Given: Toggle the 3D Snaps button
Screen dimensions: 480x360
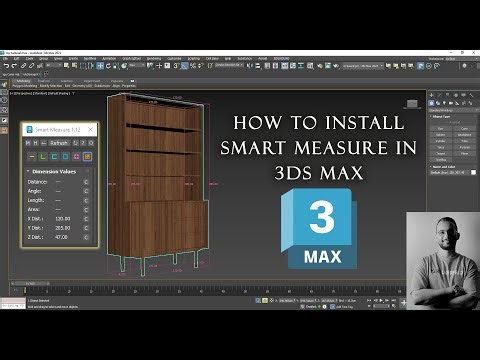Looking at the screenshot, I should [176, 66].
